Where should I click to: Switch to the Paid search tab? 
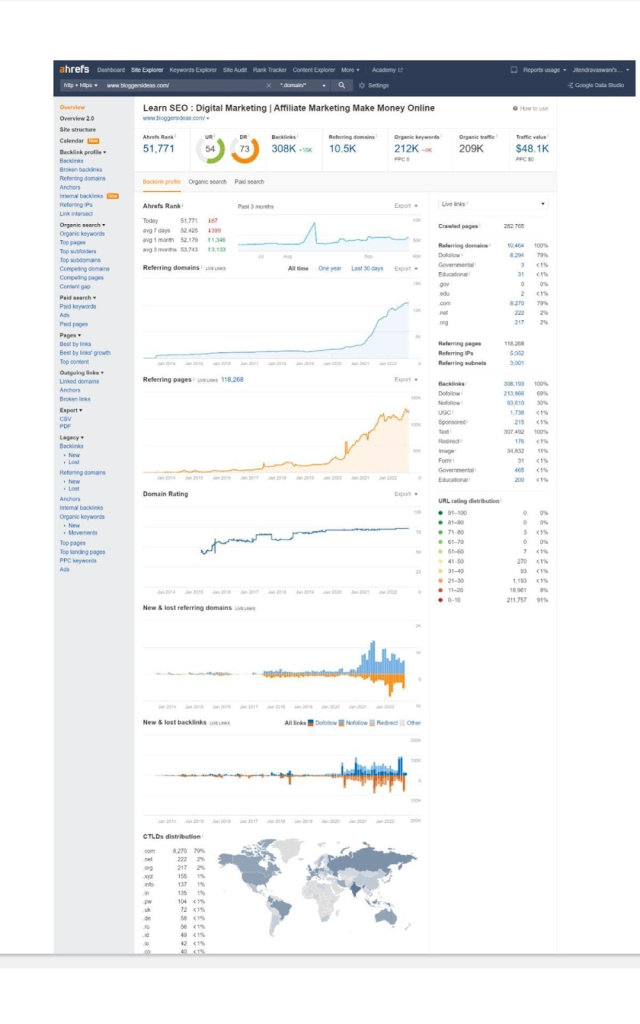tap(249, 182)
